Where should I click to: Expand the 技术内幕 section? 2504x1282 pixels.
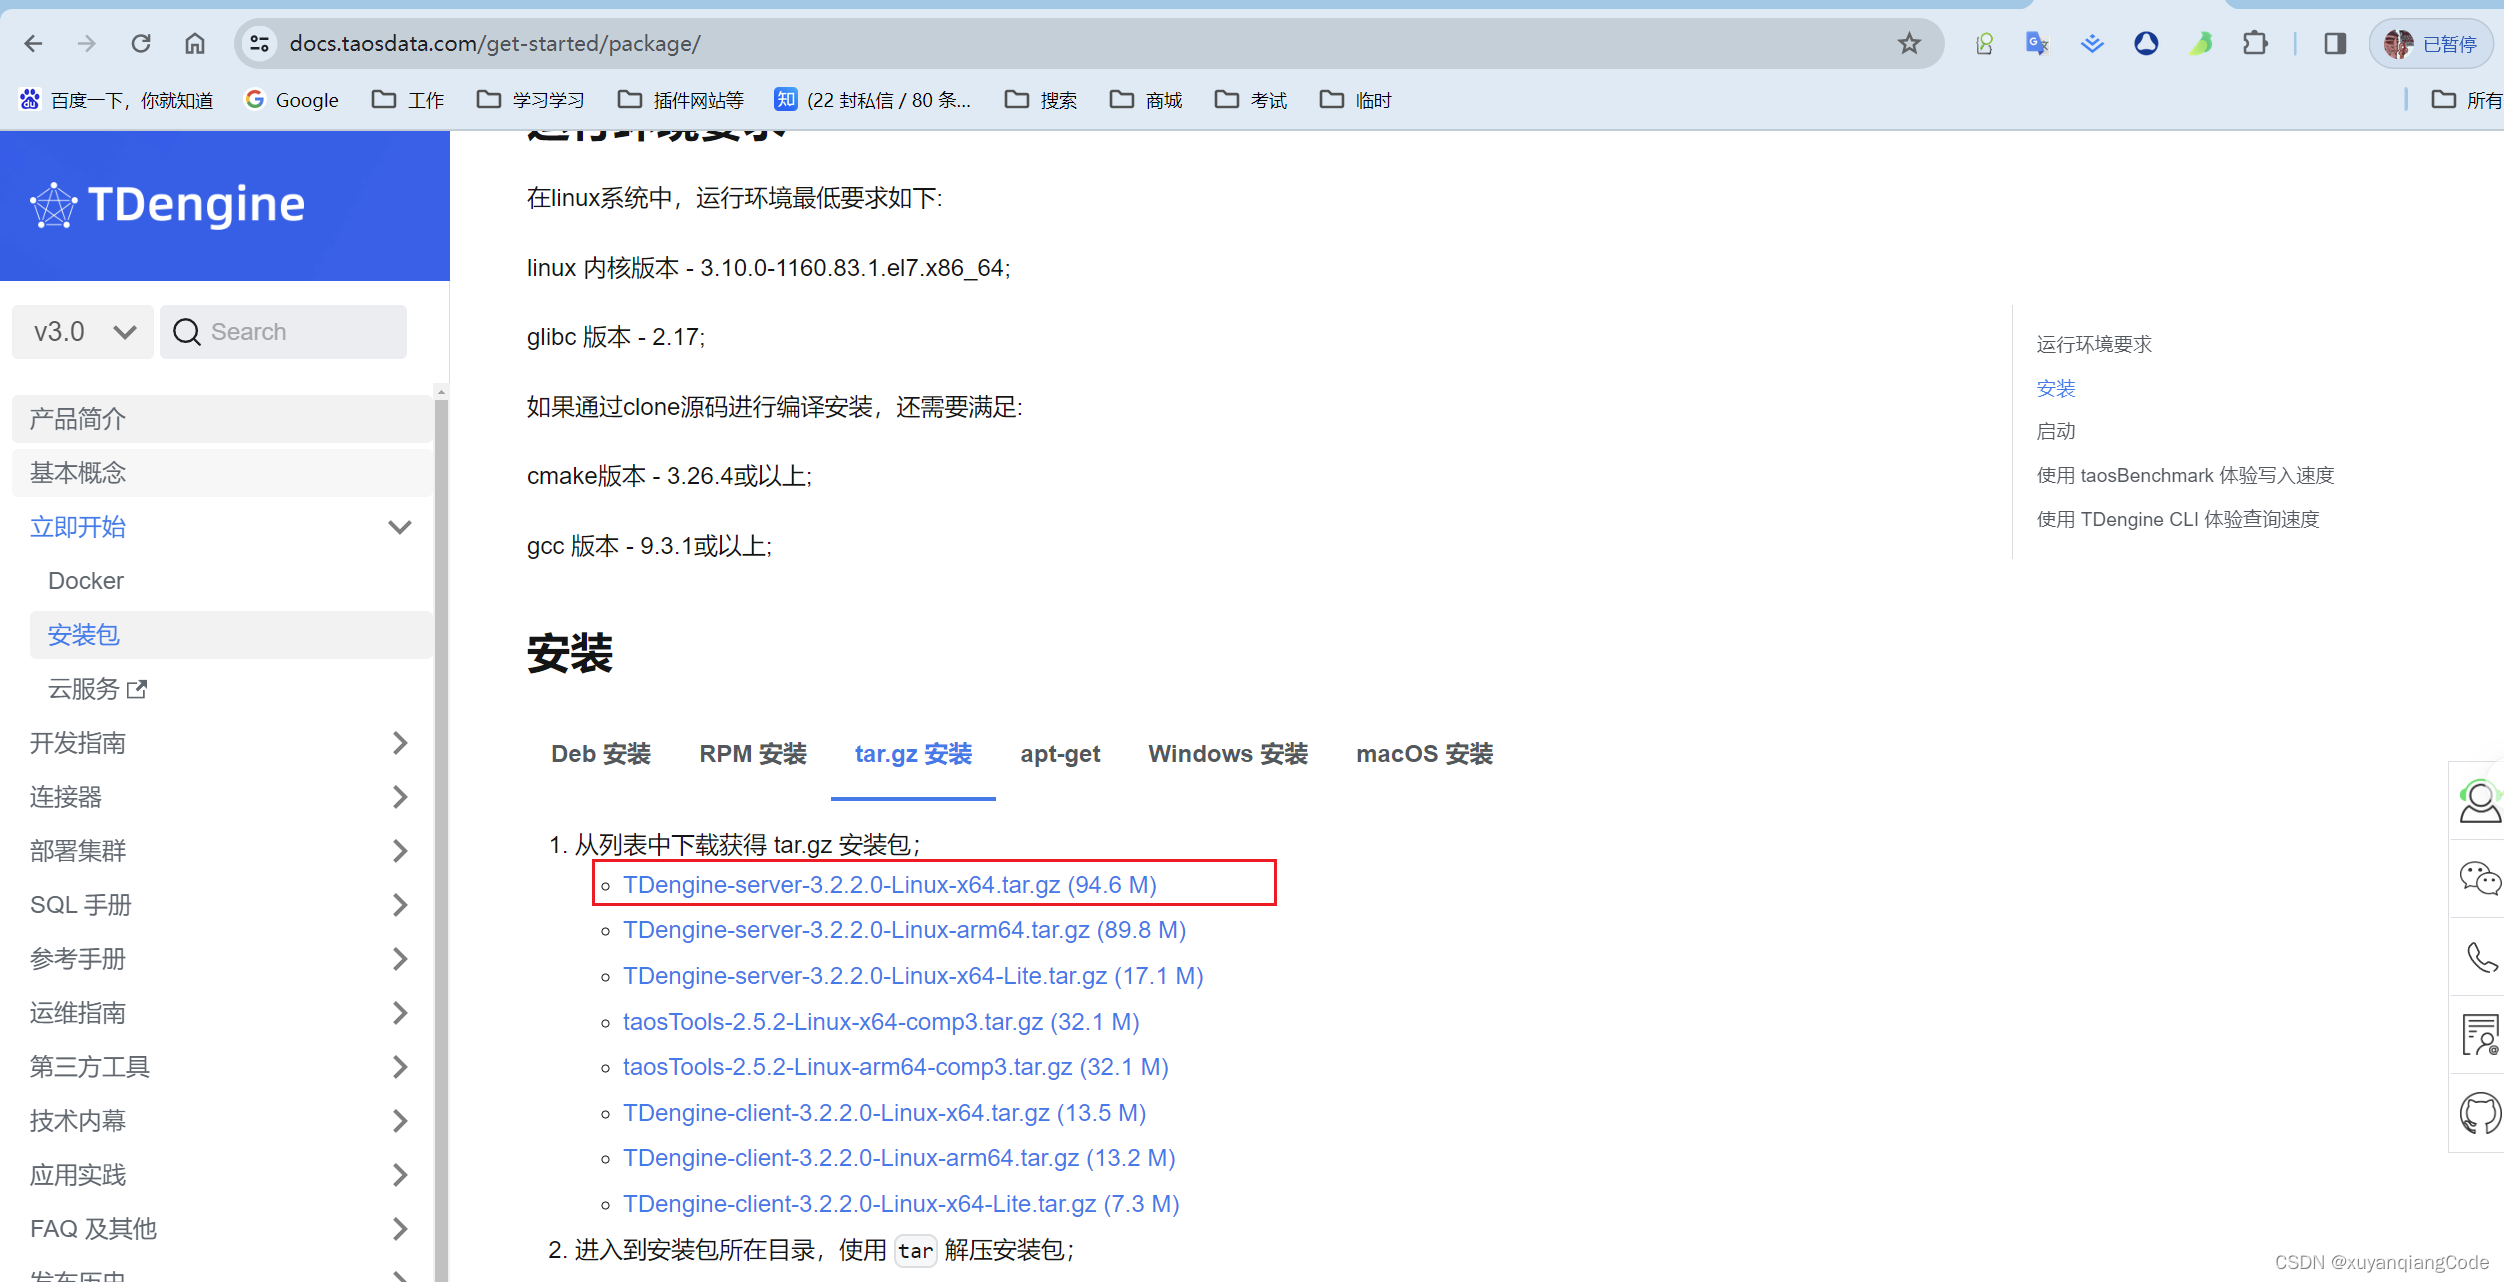point(400,1121)
